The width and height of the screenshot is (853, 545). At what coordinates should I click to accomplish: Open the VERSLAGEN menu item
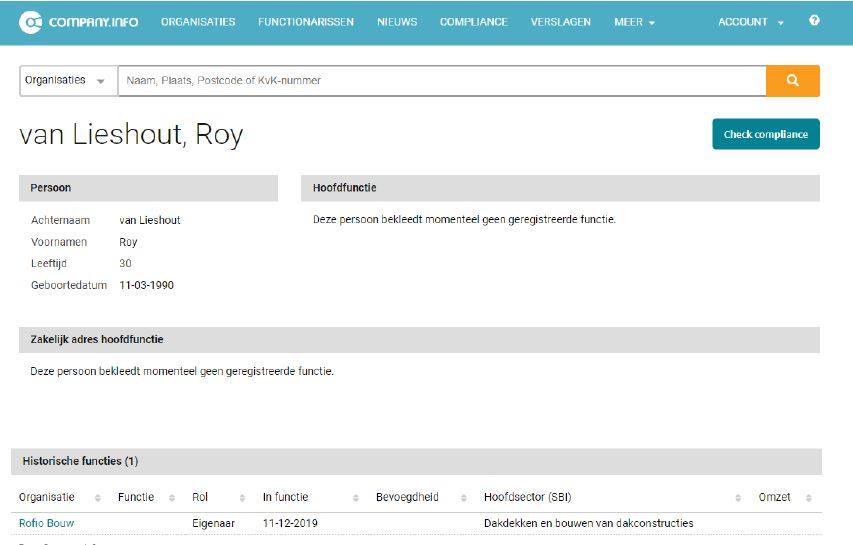560,22
